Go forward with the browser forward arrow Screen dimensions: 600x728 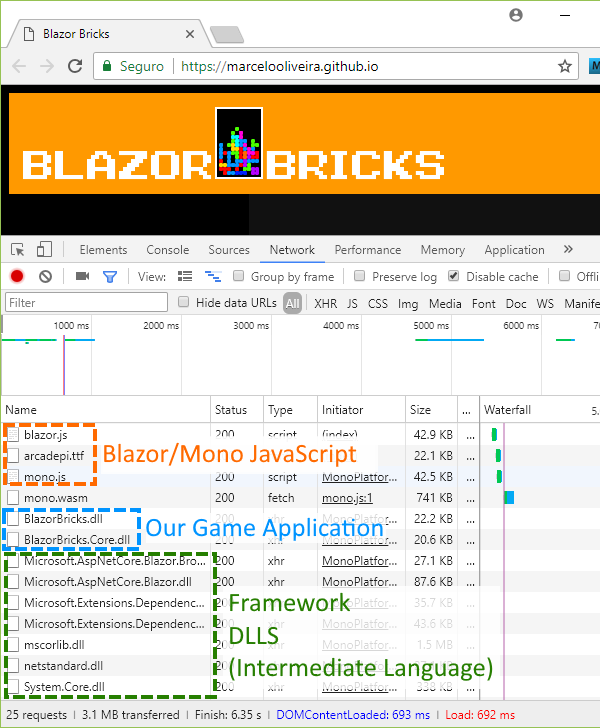47,66
